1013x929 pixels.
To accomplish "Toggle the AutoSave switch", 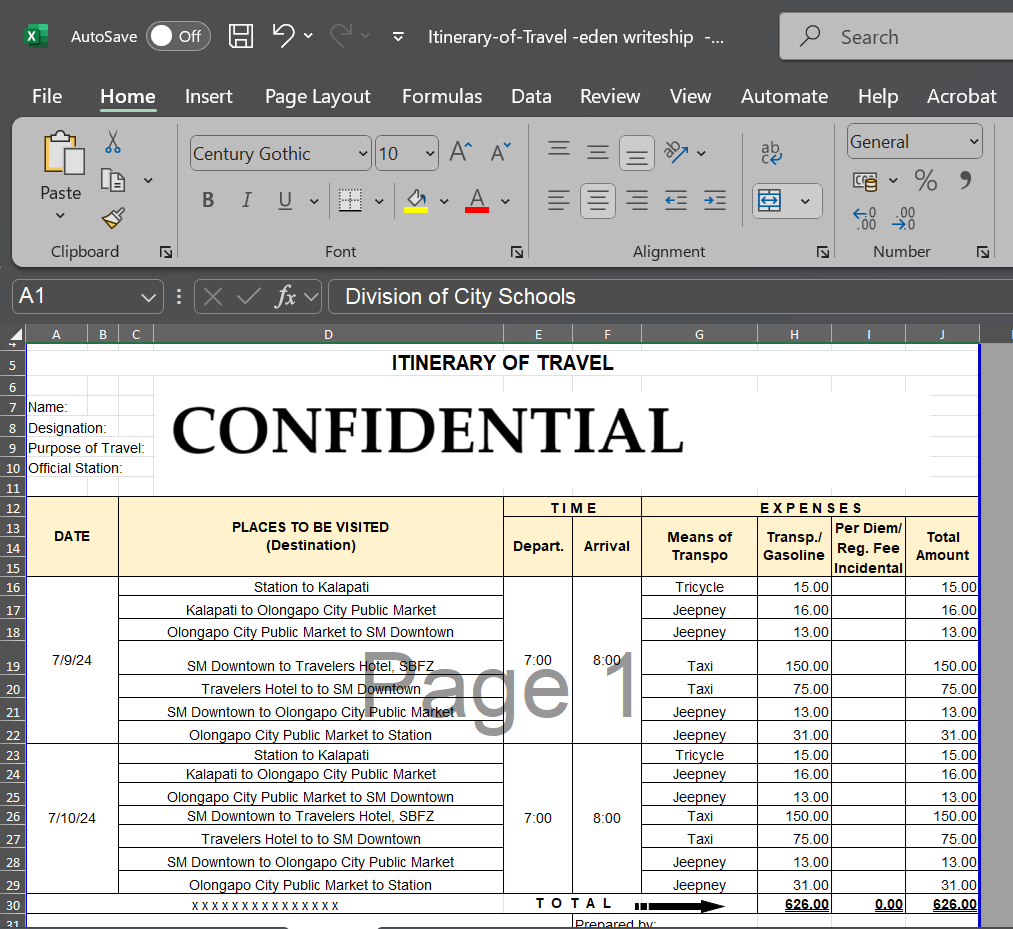I will (178, 37).
